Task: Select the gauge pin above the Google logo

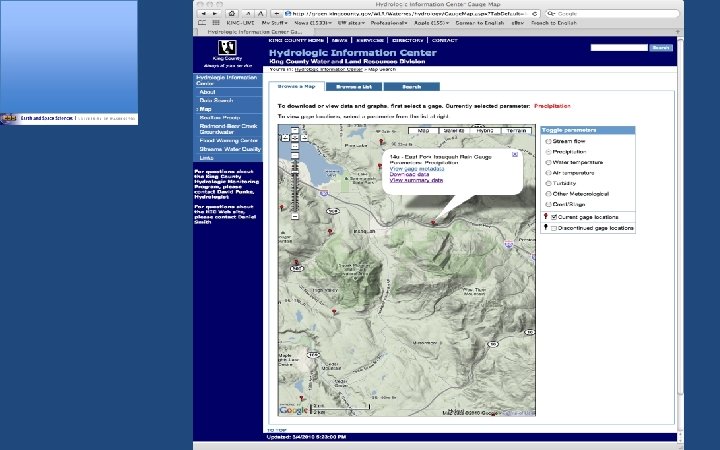Action: [302, 399]
